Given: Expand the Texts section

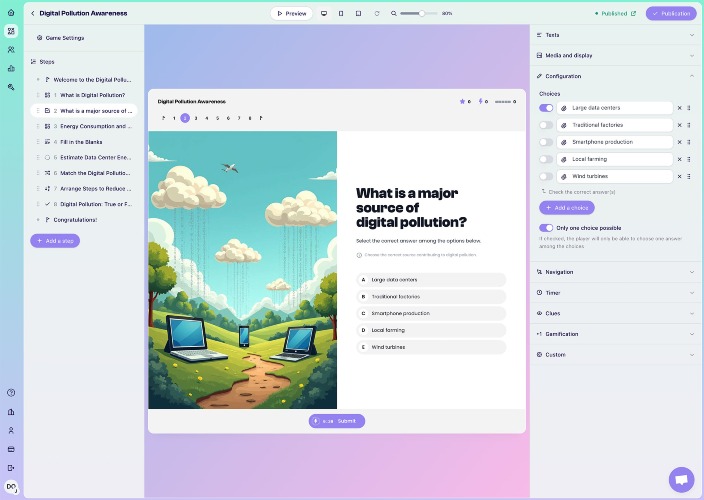Looking at the screenshot, I should click(x=615, y=35).
